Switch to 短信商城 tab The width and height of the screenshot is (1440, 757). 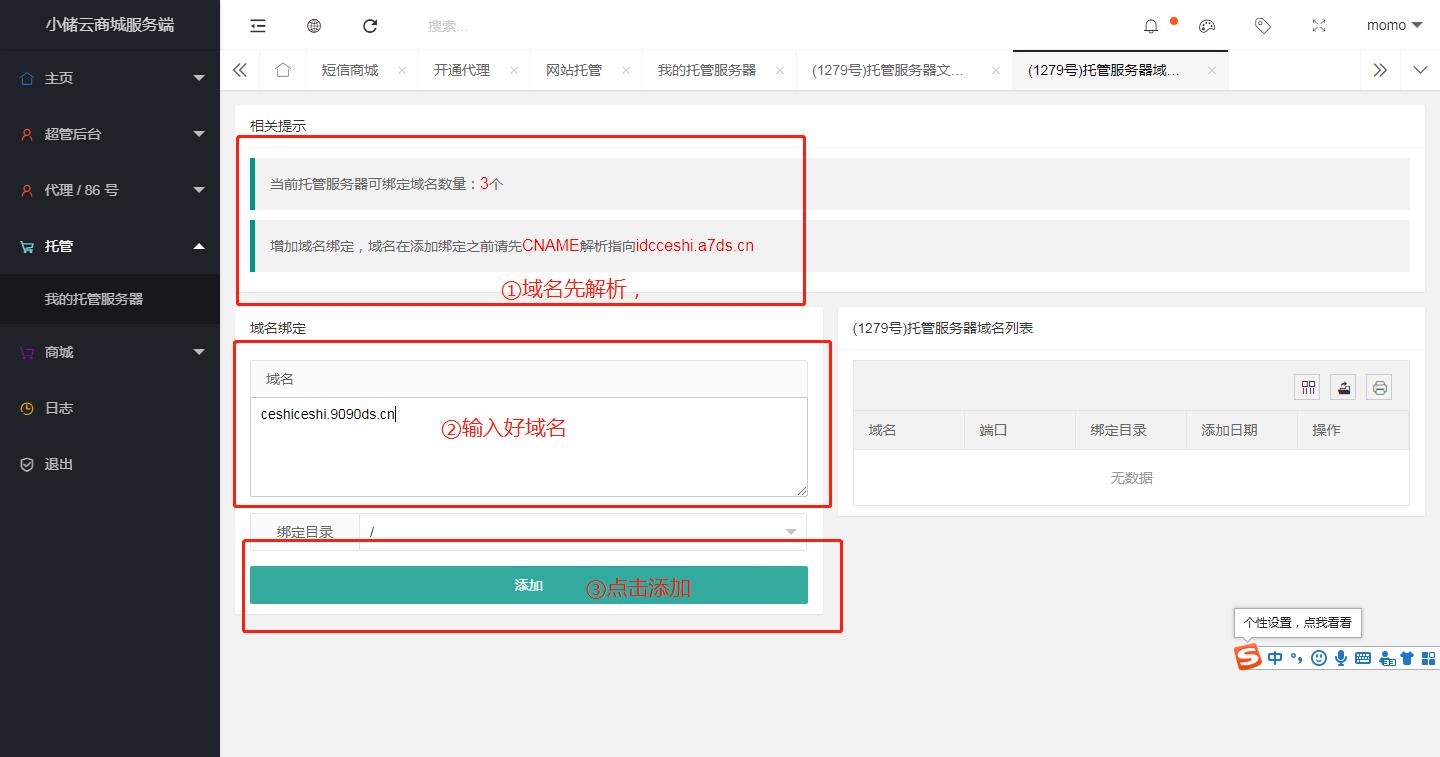(x=350, y=70)
